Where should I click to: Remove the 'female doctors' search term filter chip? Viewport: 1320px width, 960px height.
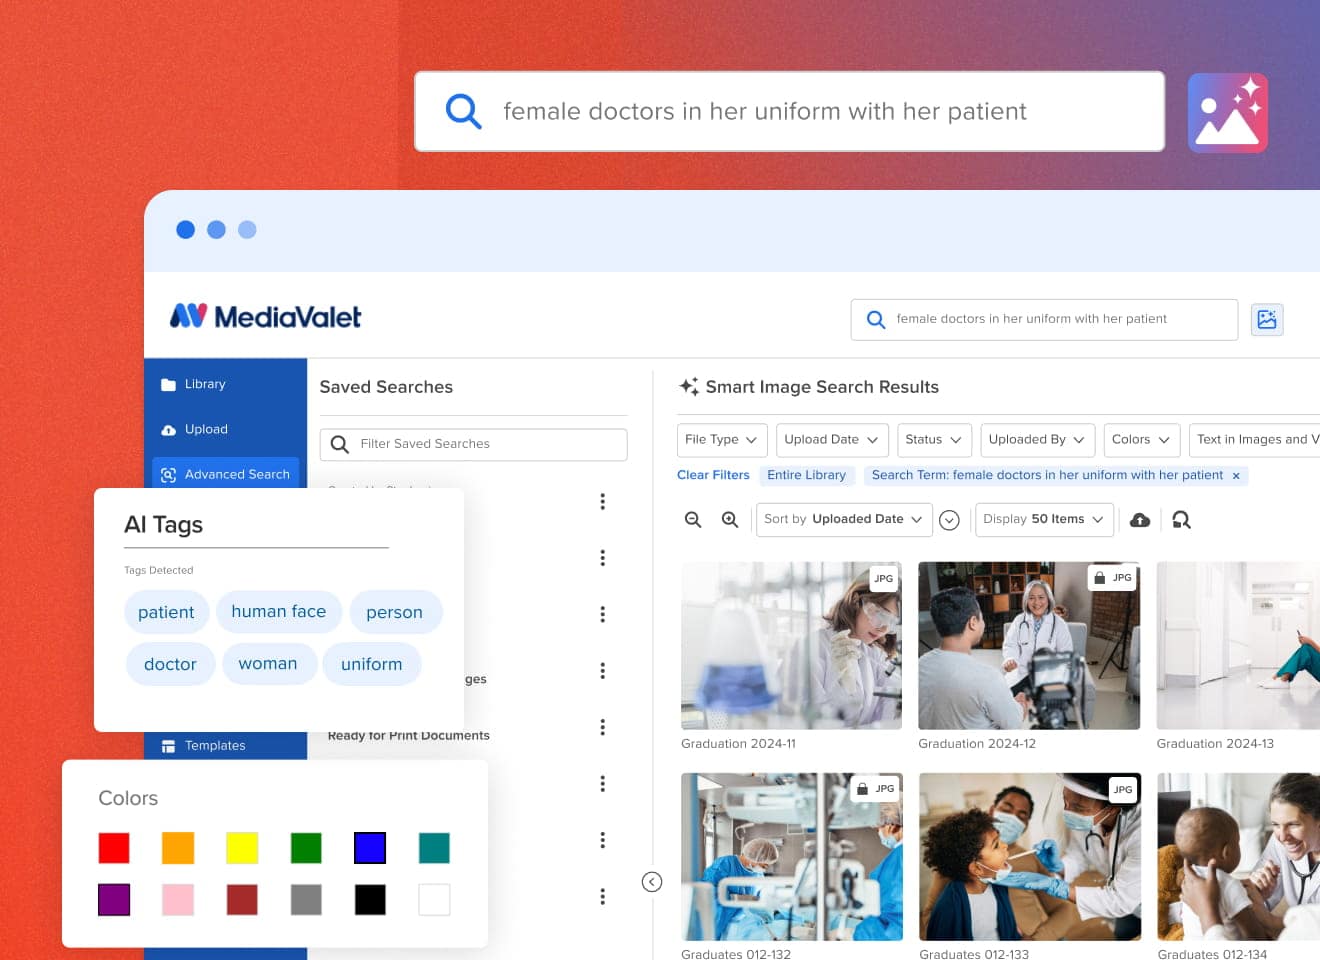tap(1236, 476)
